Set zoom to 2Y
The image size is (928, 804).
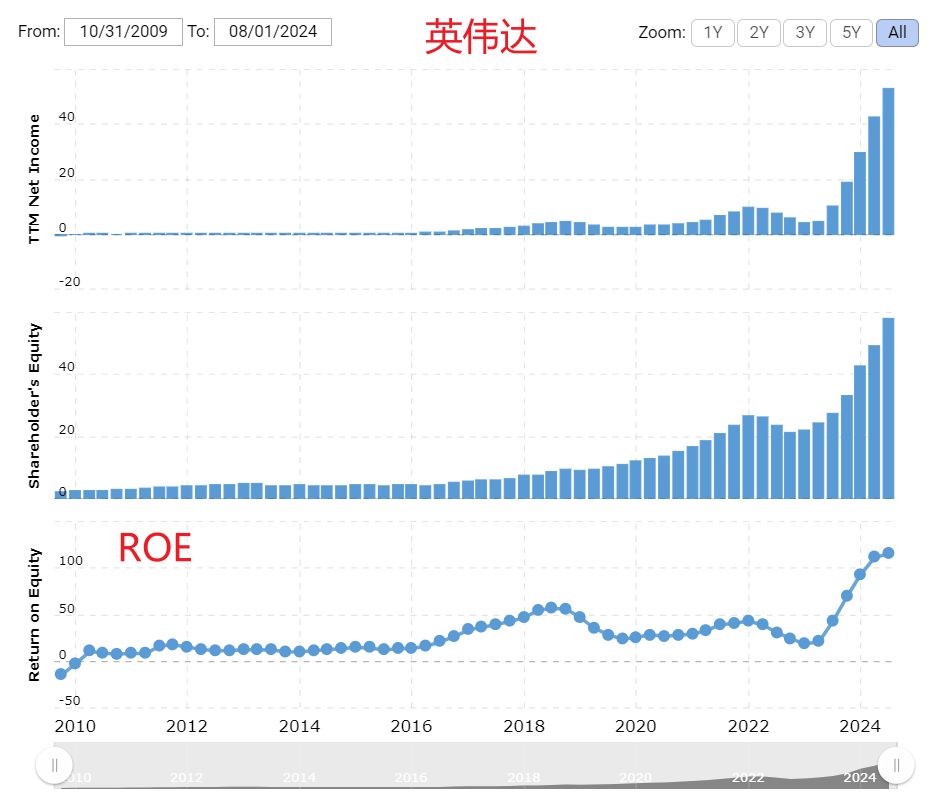tap(759, 33)
